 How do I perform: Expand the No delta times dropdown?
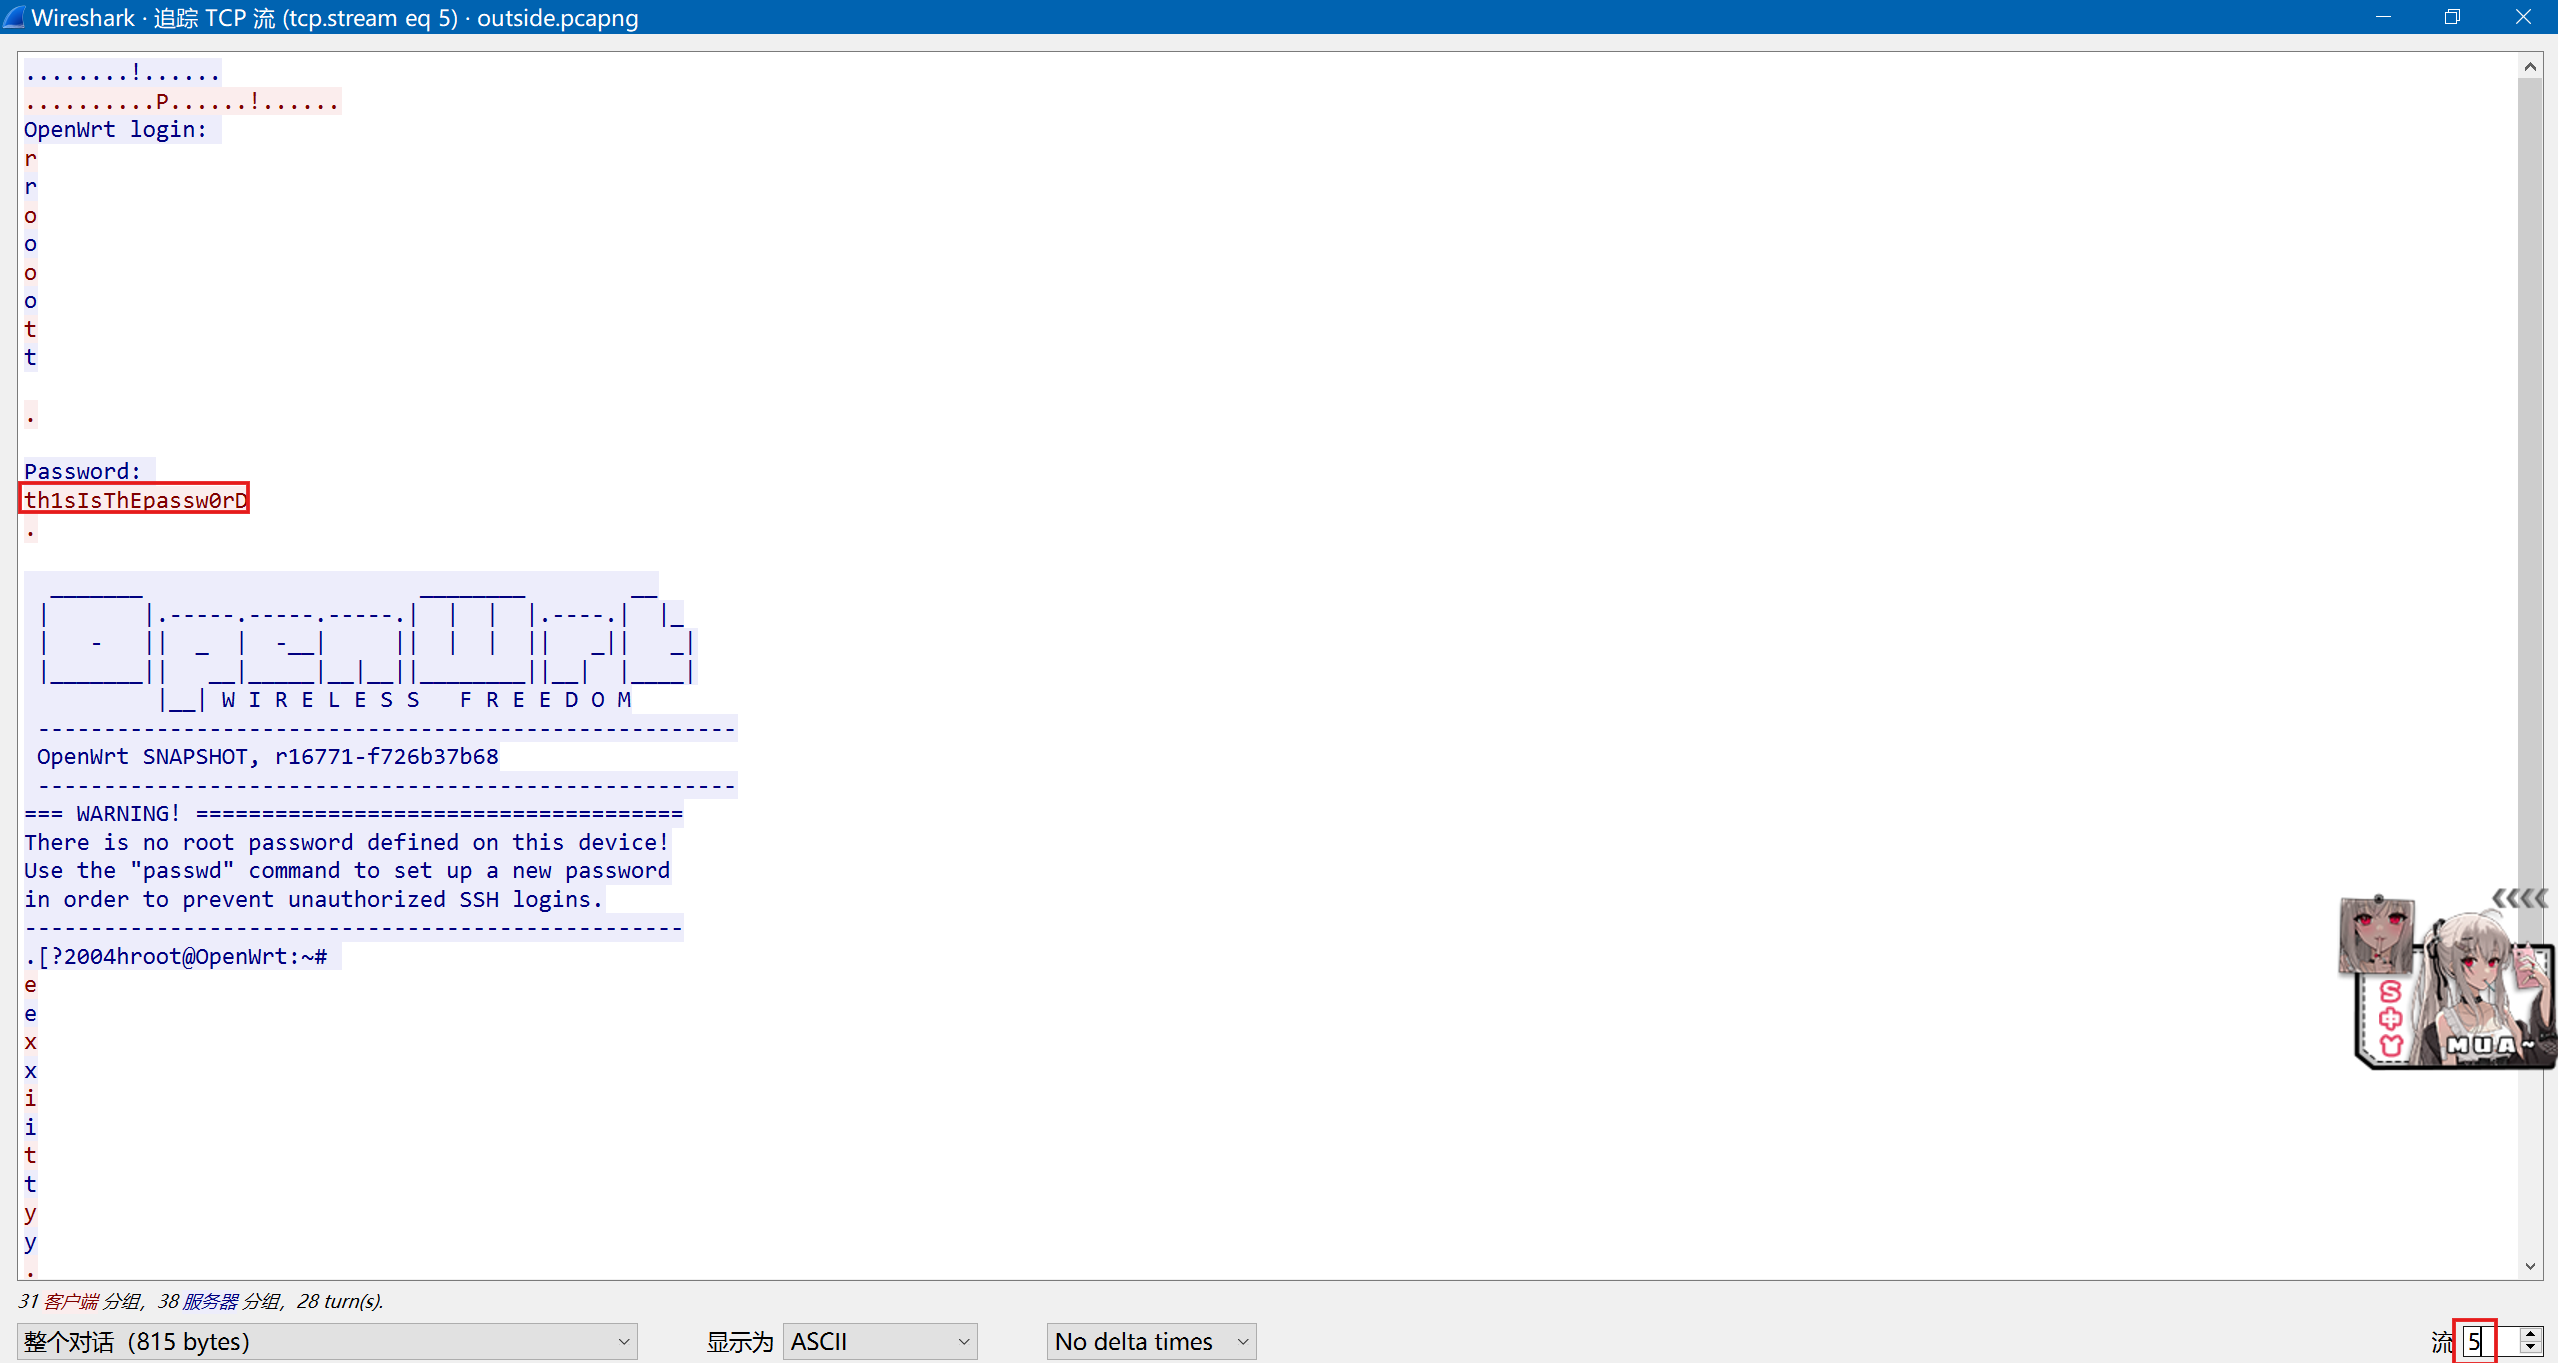(x=1151, y=1341)
